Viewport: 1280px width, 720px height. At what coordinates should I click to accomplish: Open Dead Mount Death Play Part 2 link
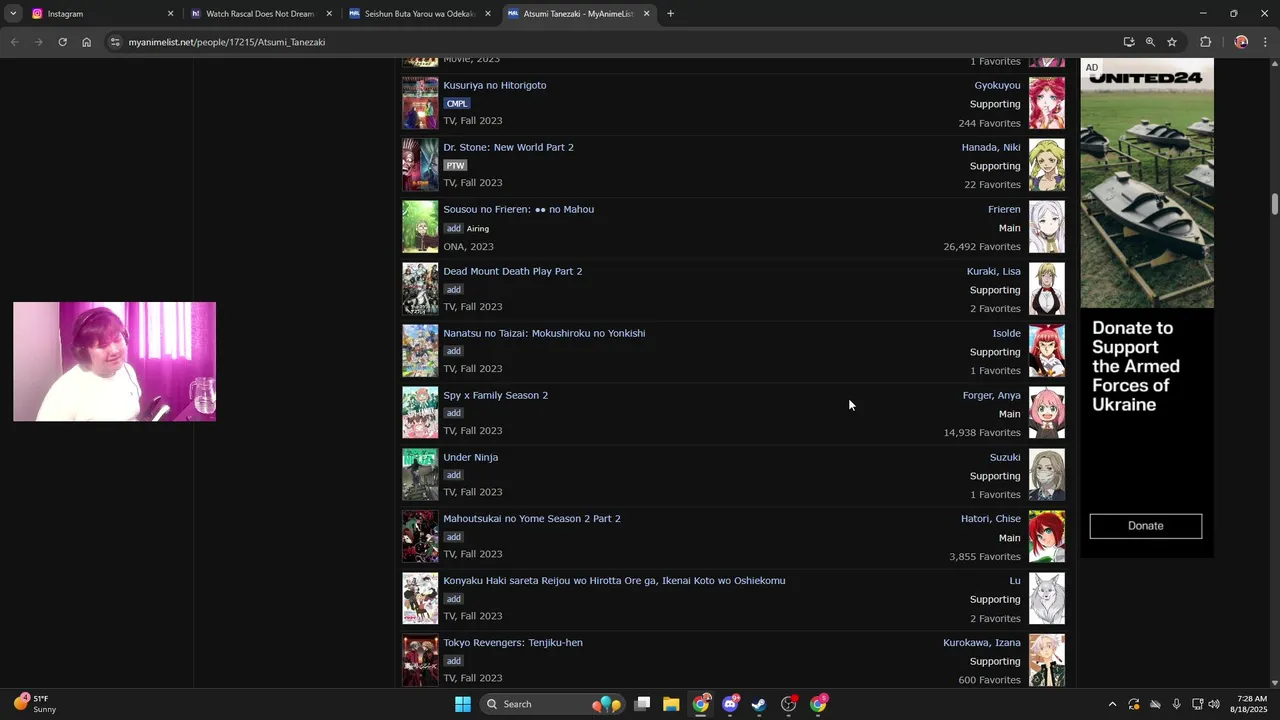(x=512, y=271)
